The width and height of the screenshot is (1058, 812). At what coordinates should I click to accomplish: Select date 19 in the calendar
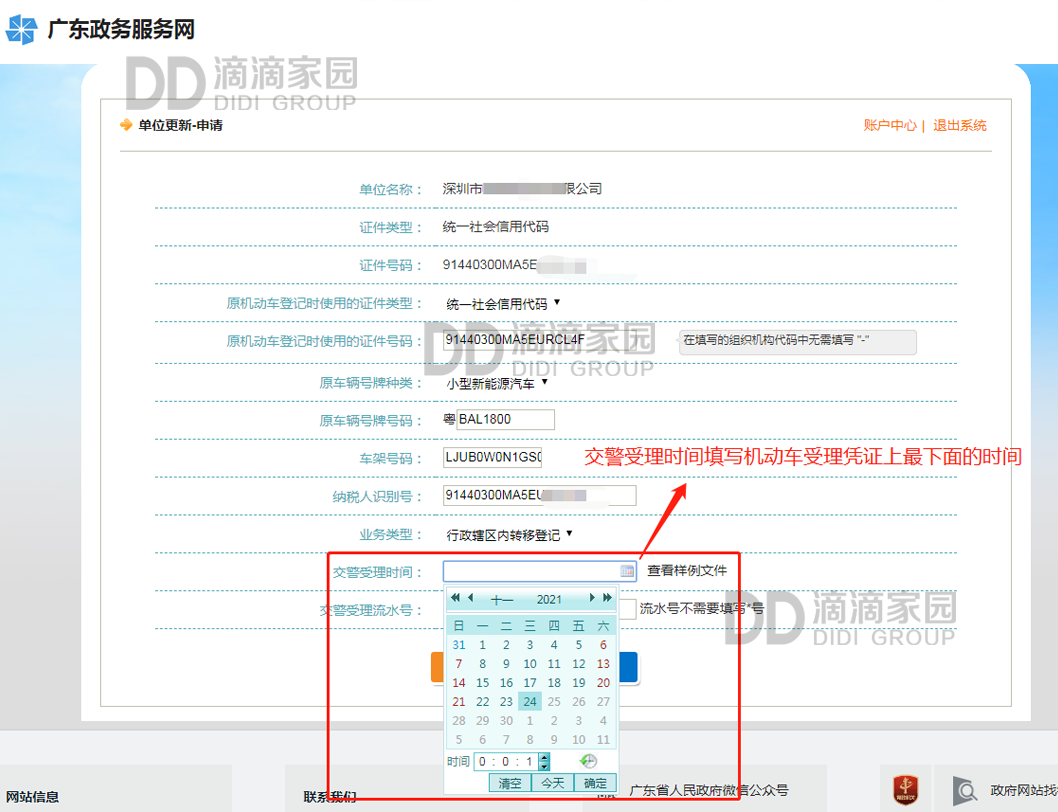(578, 682)
